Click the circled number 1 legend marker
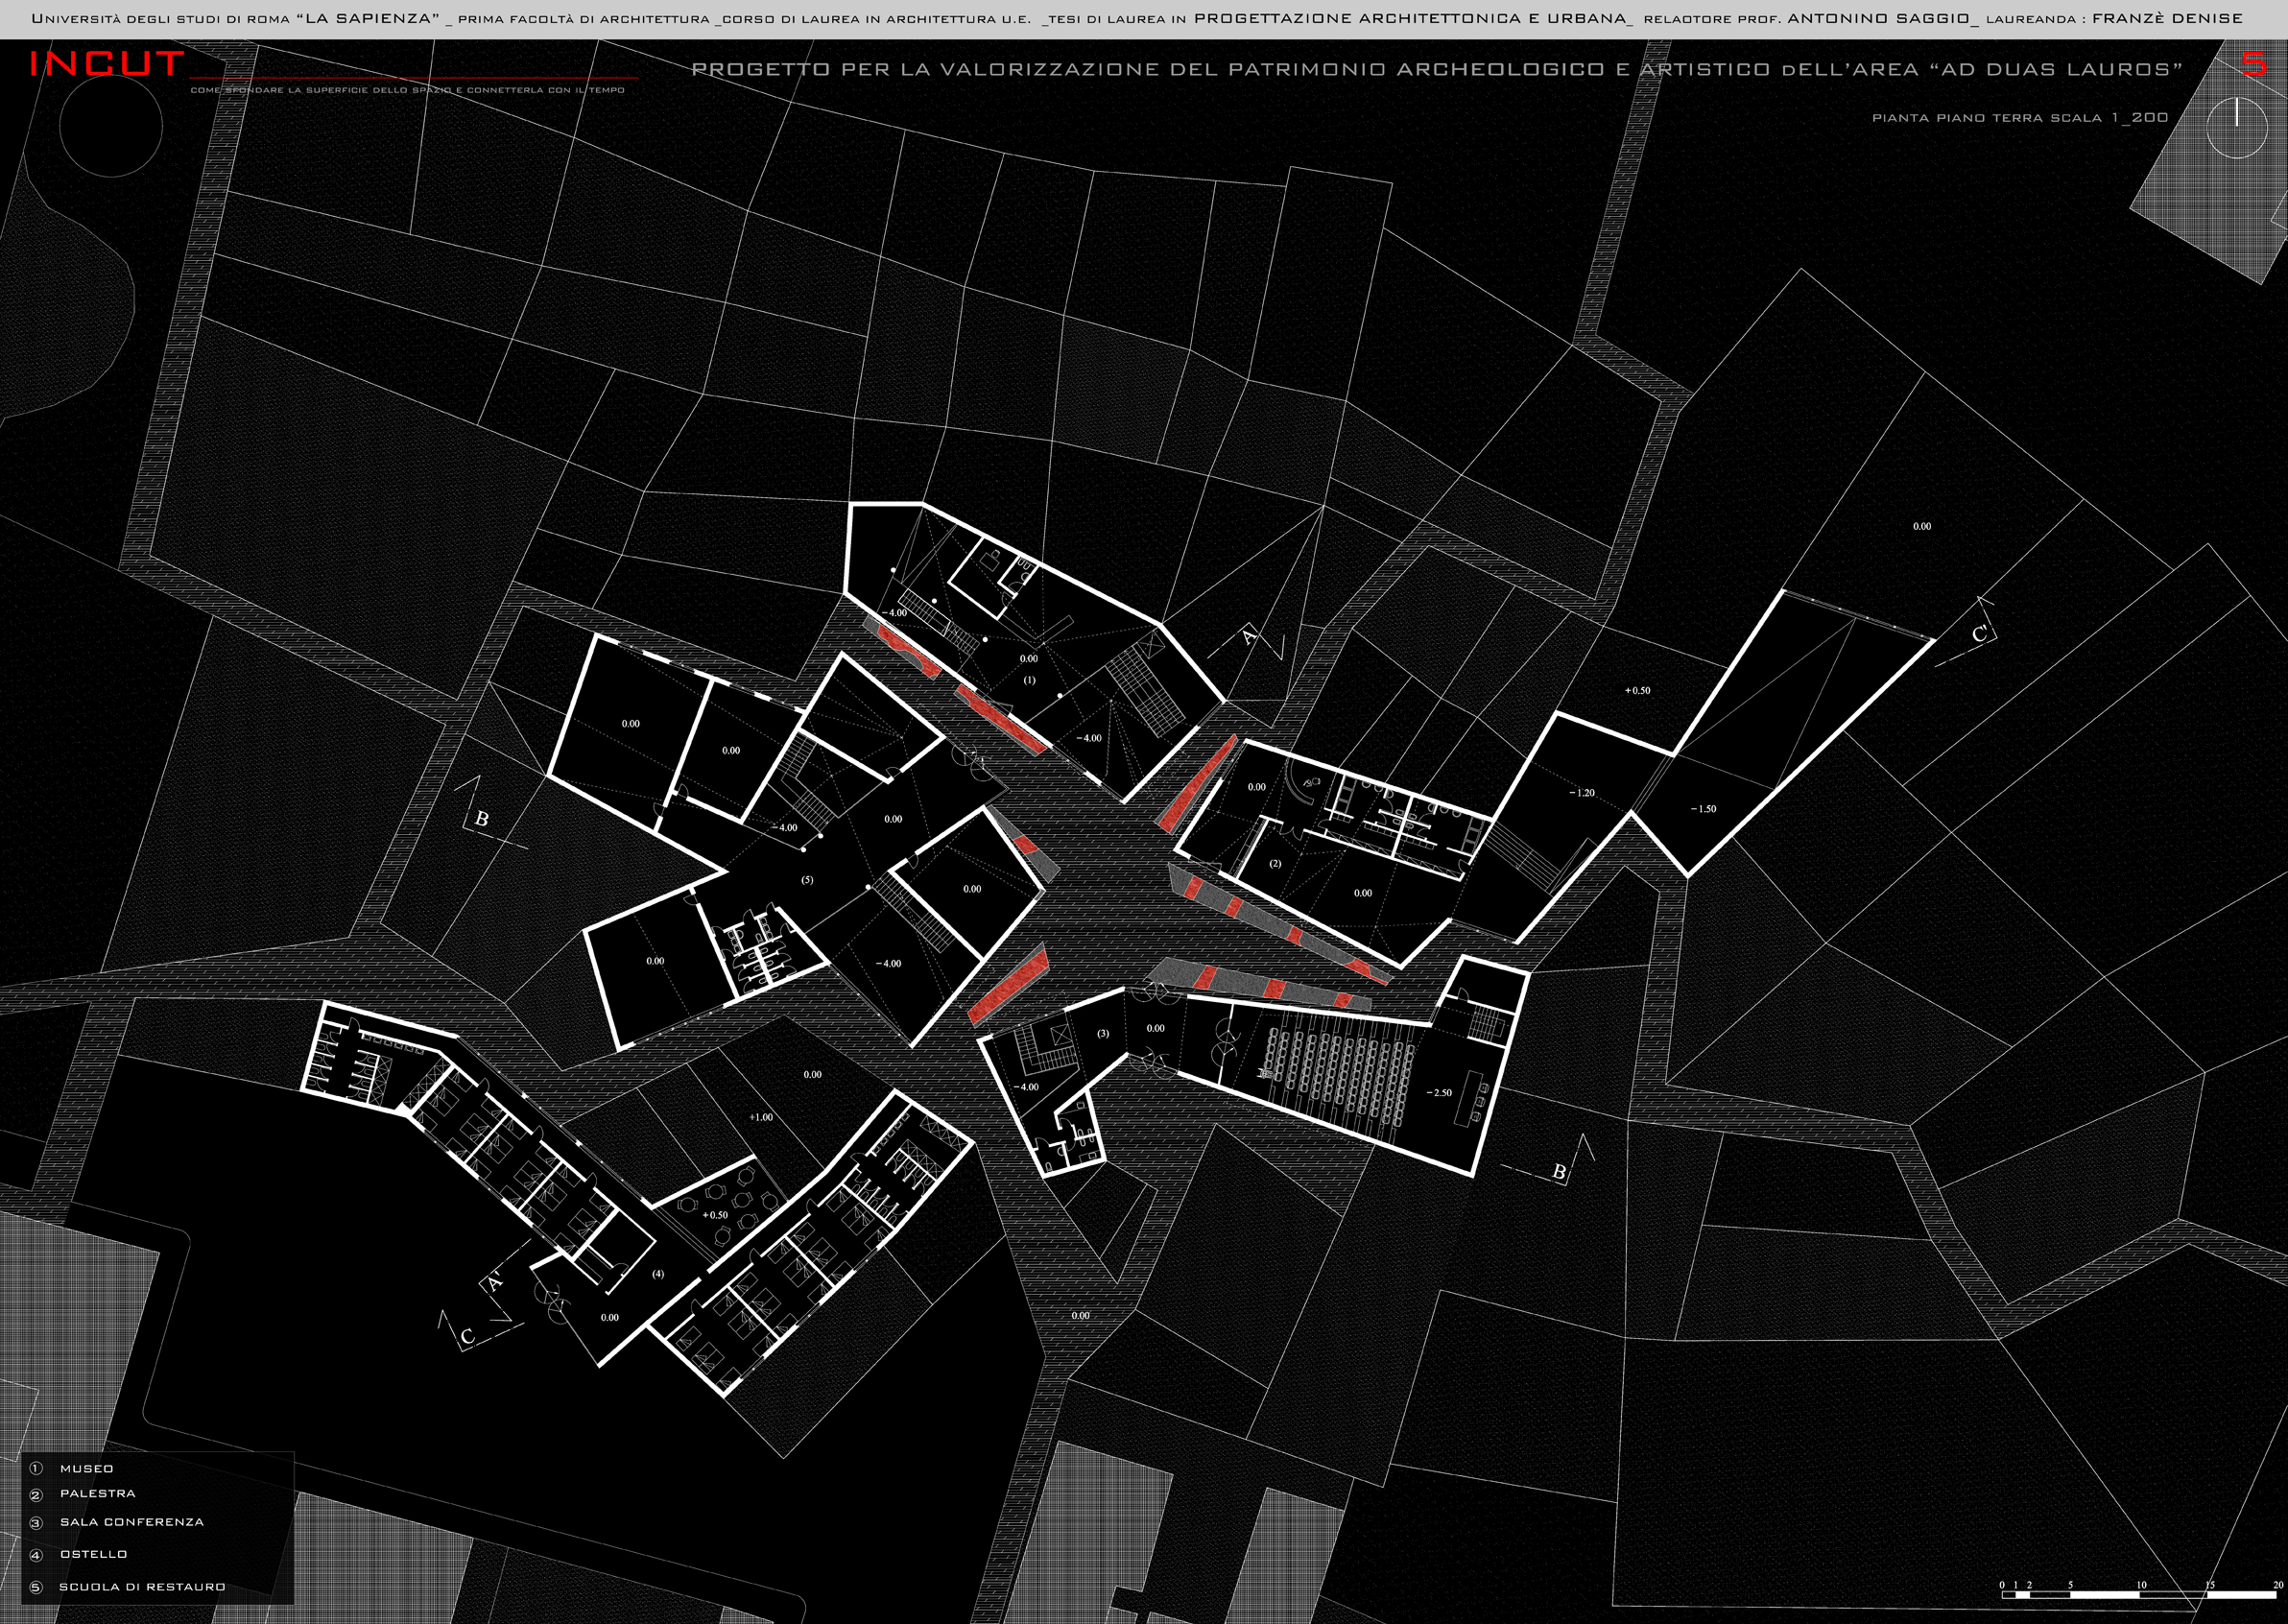2288x1624 pixels. (37, 1468)
